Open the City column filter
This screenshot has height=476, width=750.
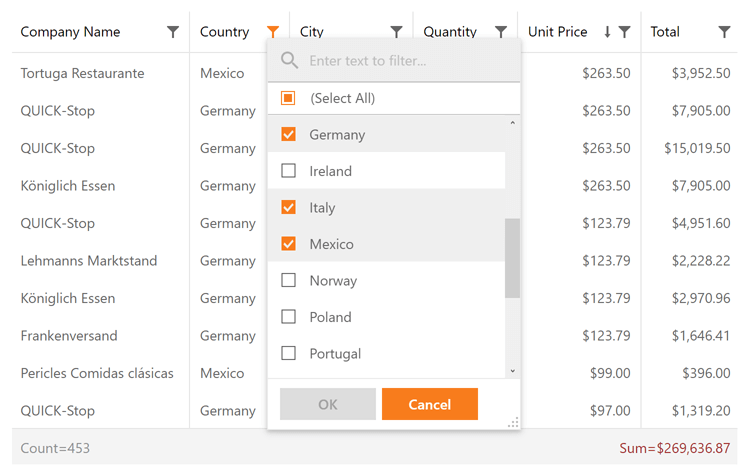[x=396, y=32]
